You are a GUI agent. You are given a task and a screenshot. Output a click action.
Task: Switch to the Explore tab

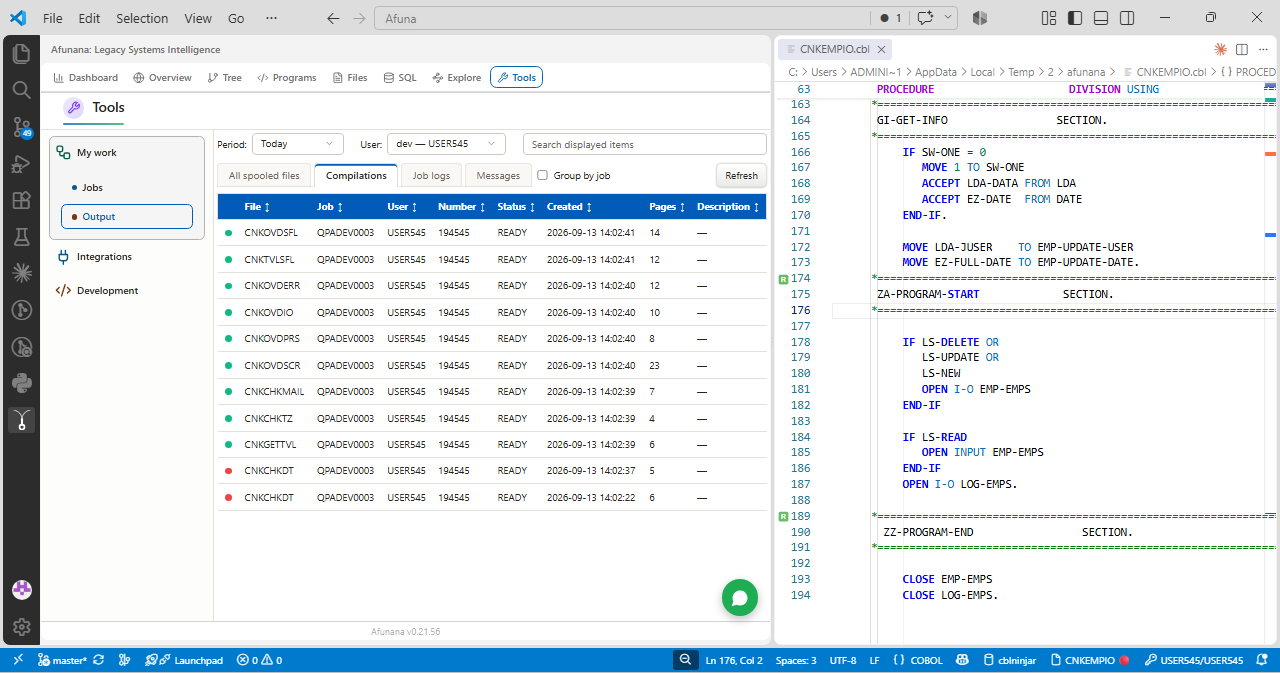(457, 77)
